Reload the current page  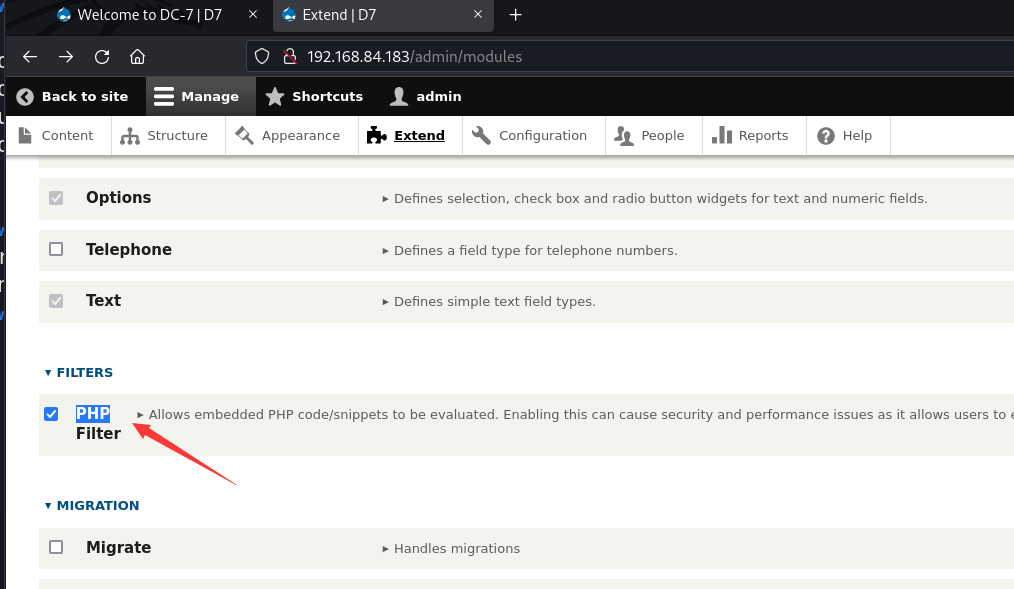102,57
